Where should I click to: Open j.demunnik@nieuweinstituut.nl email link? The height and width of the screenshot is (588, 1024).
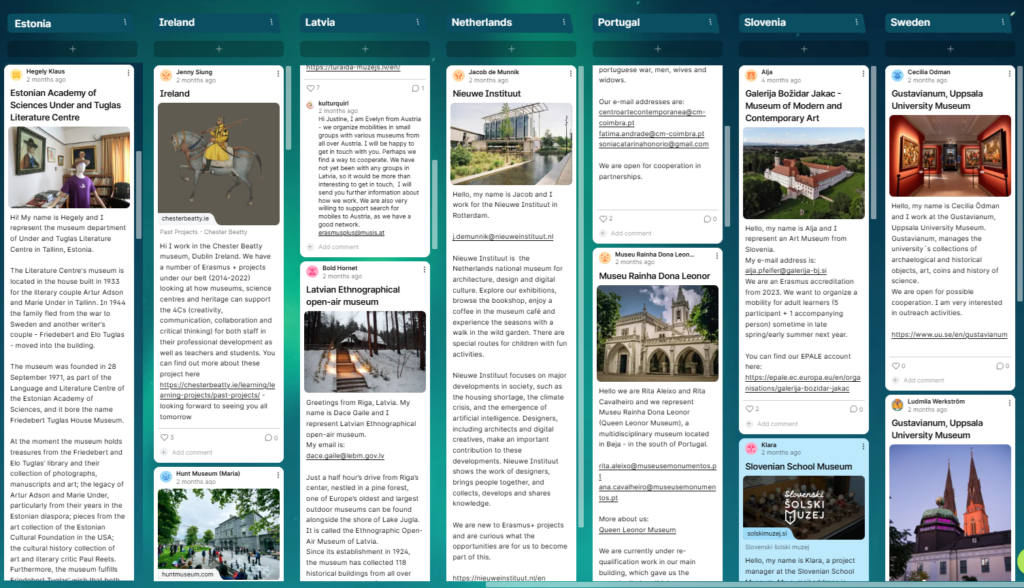pyautogui.click(x=503, y=237)
